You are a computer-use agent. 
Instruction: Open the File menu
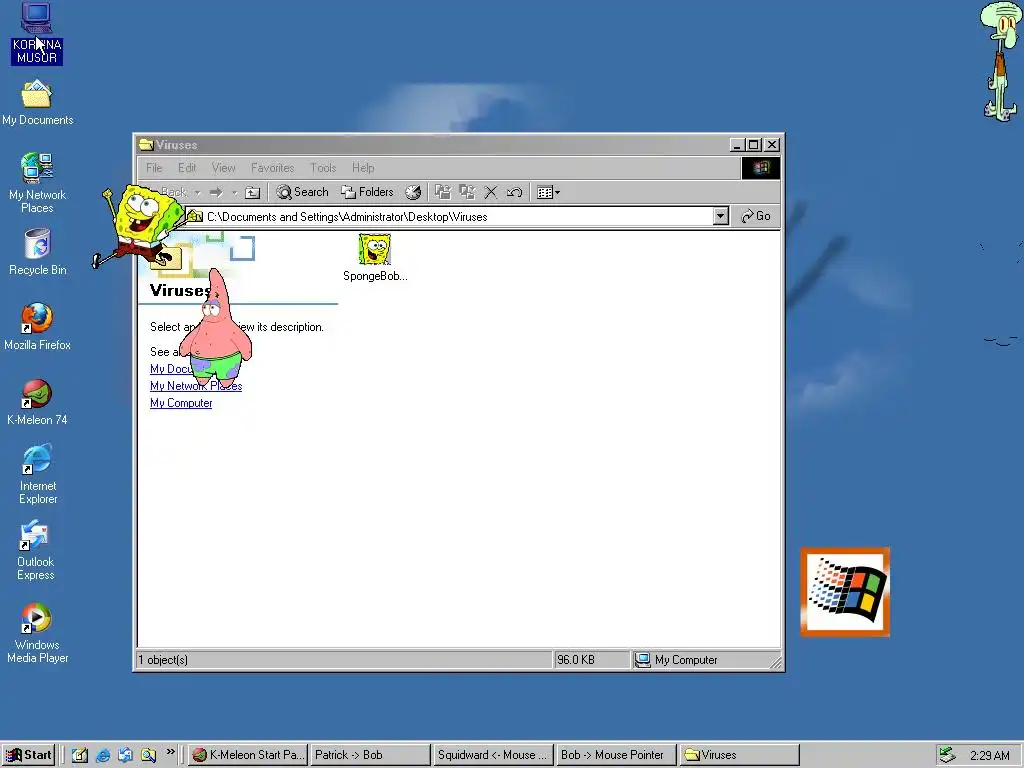(x=154, y=168)
